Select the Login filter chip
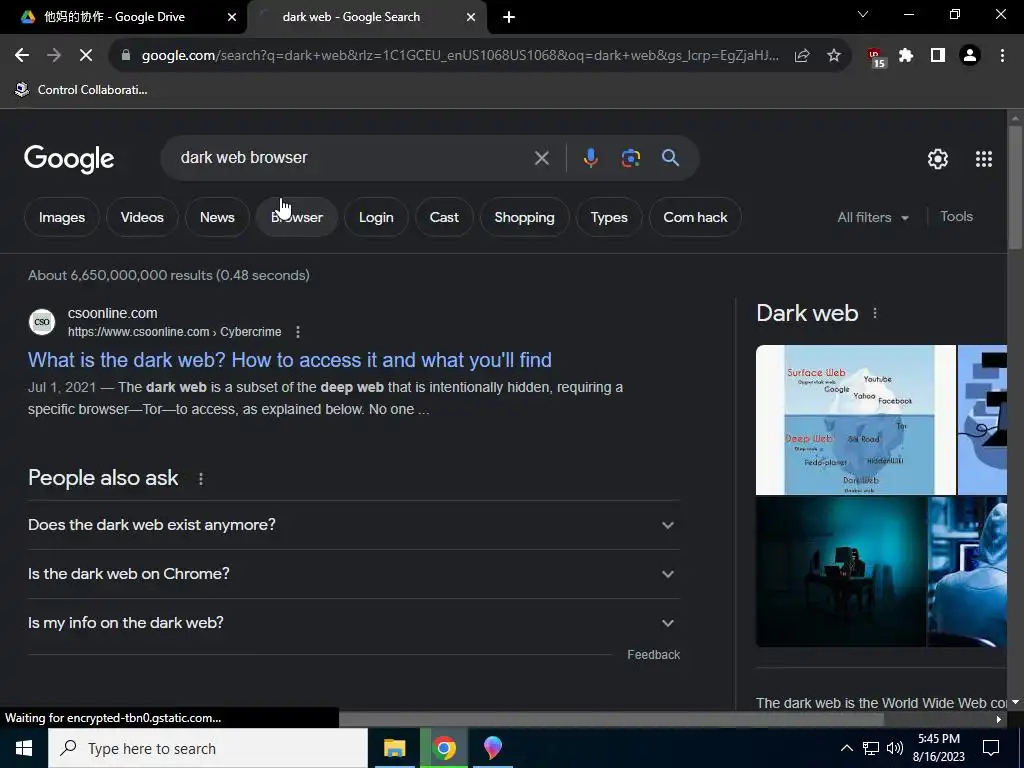 (376, 217)
